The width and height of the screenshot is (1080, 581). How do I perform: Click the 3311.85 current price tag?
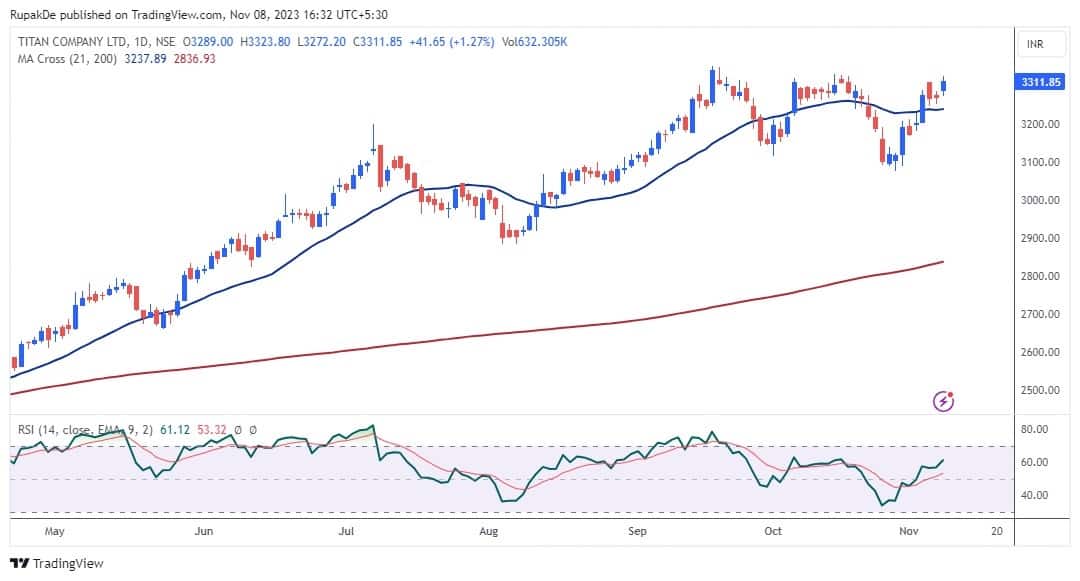coord(1040,82)
